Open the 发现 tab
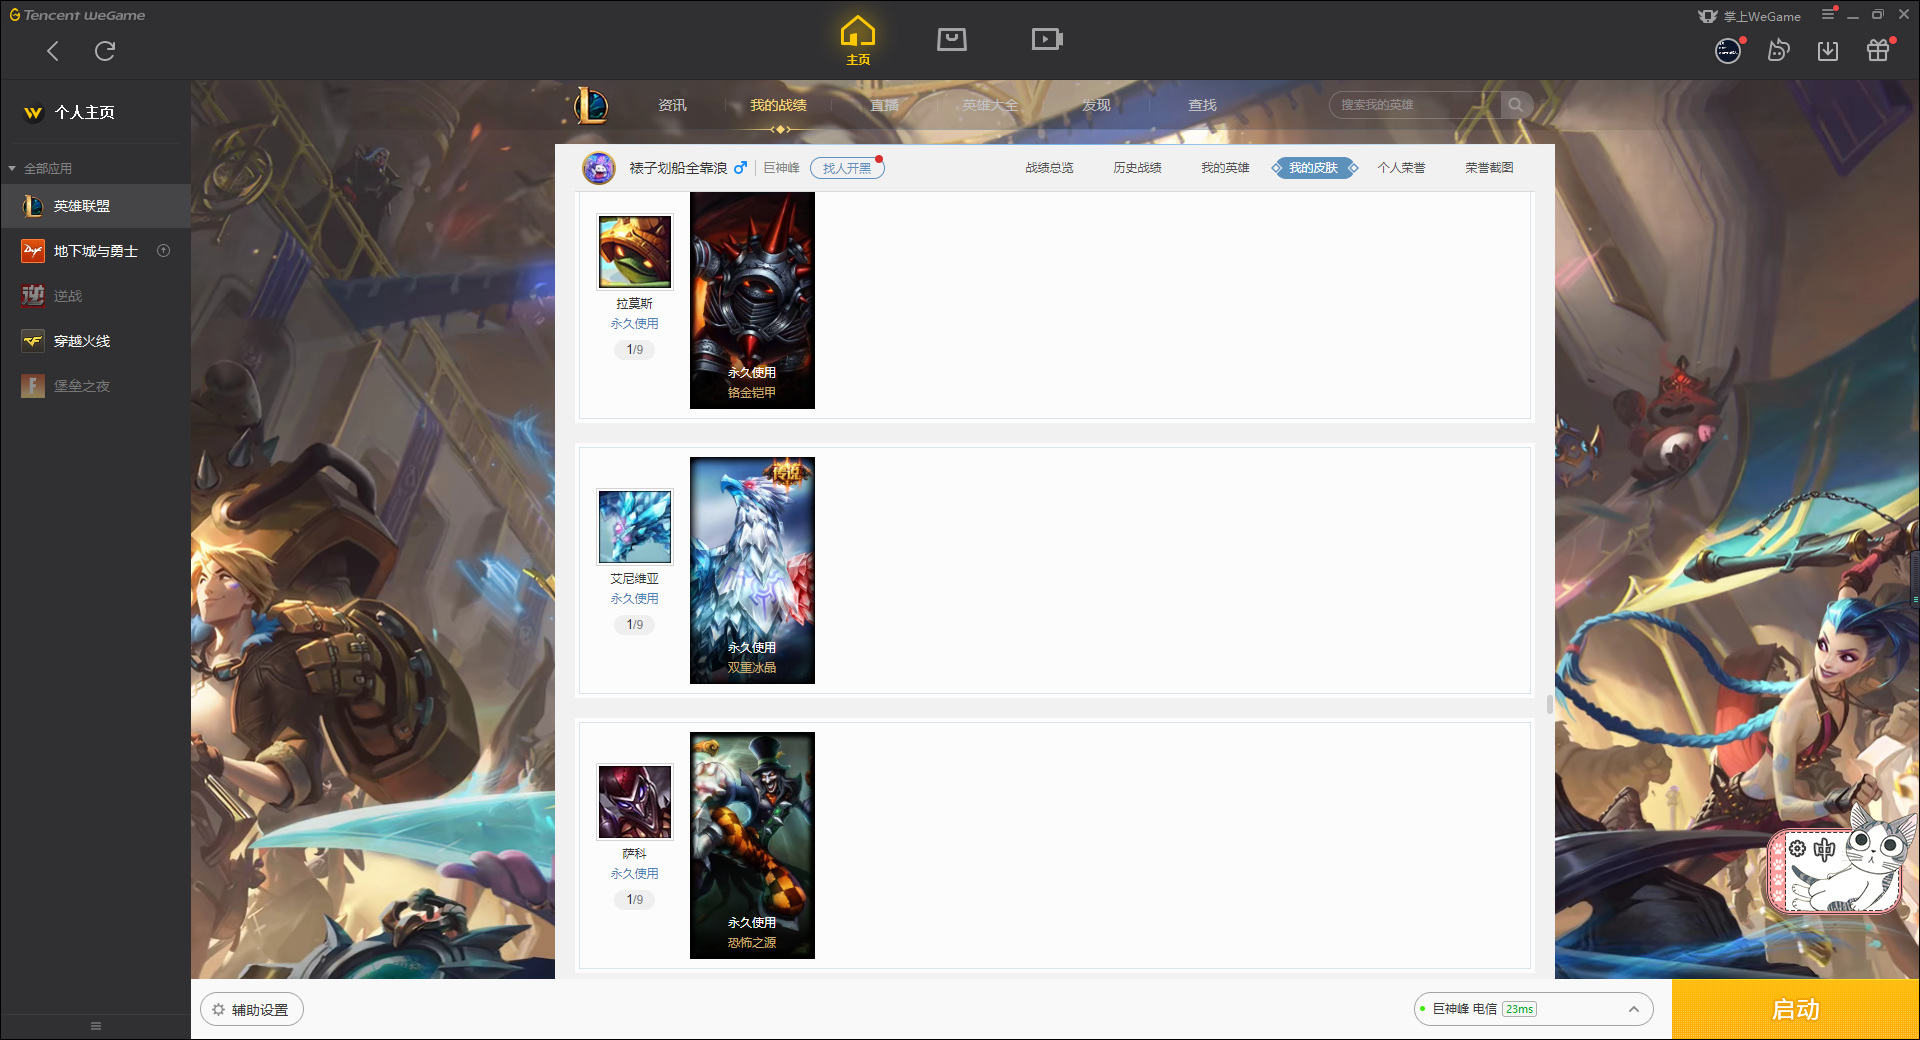Viewport: 1920px width, 1040px height. tap(1096, 105)
